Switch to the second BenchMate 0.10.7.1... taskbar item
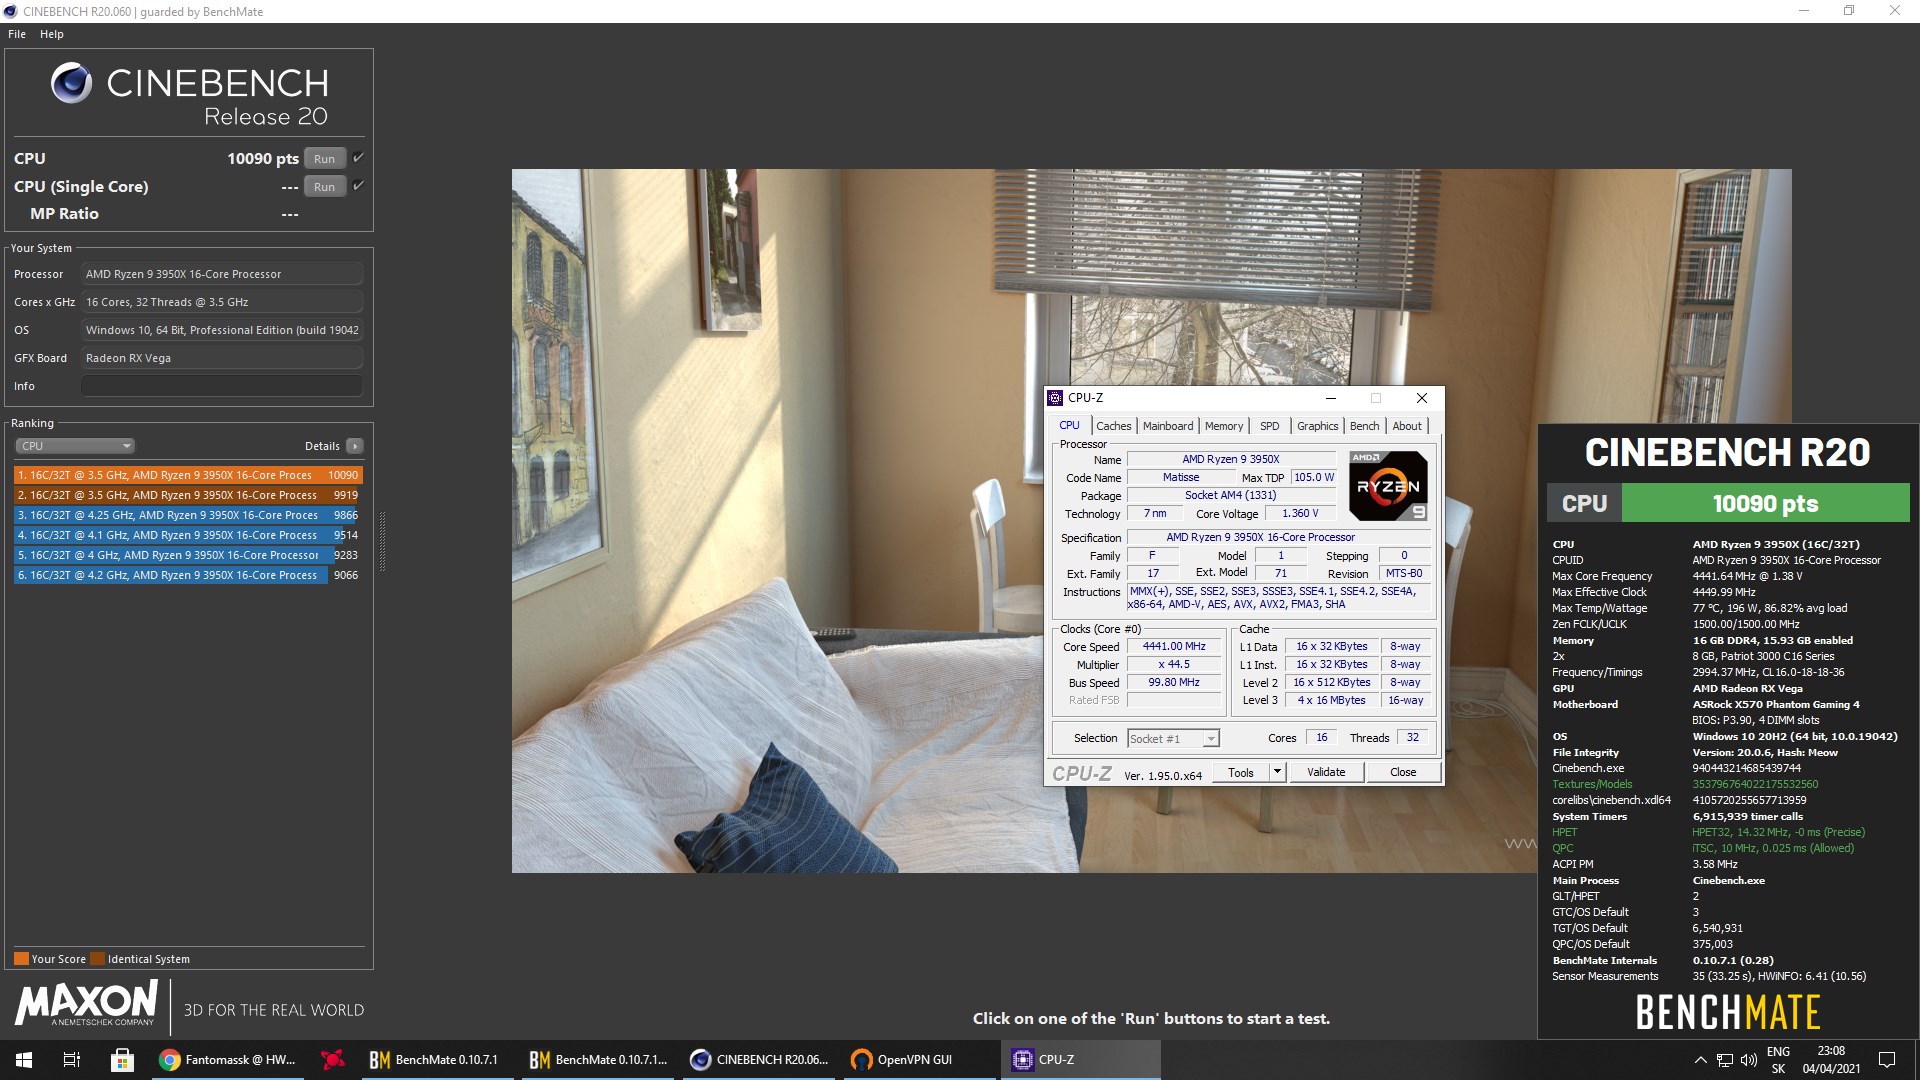This screenshot has height=1080, width=1920. pos(597,1060)
